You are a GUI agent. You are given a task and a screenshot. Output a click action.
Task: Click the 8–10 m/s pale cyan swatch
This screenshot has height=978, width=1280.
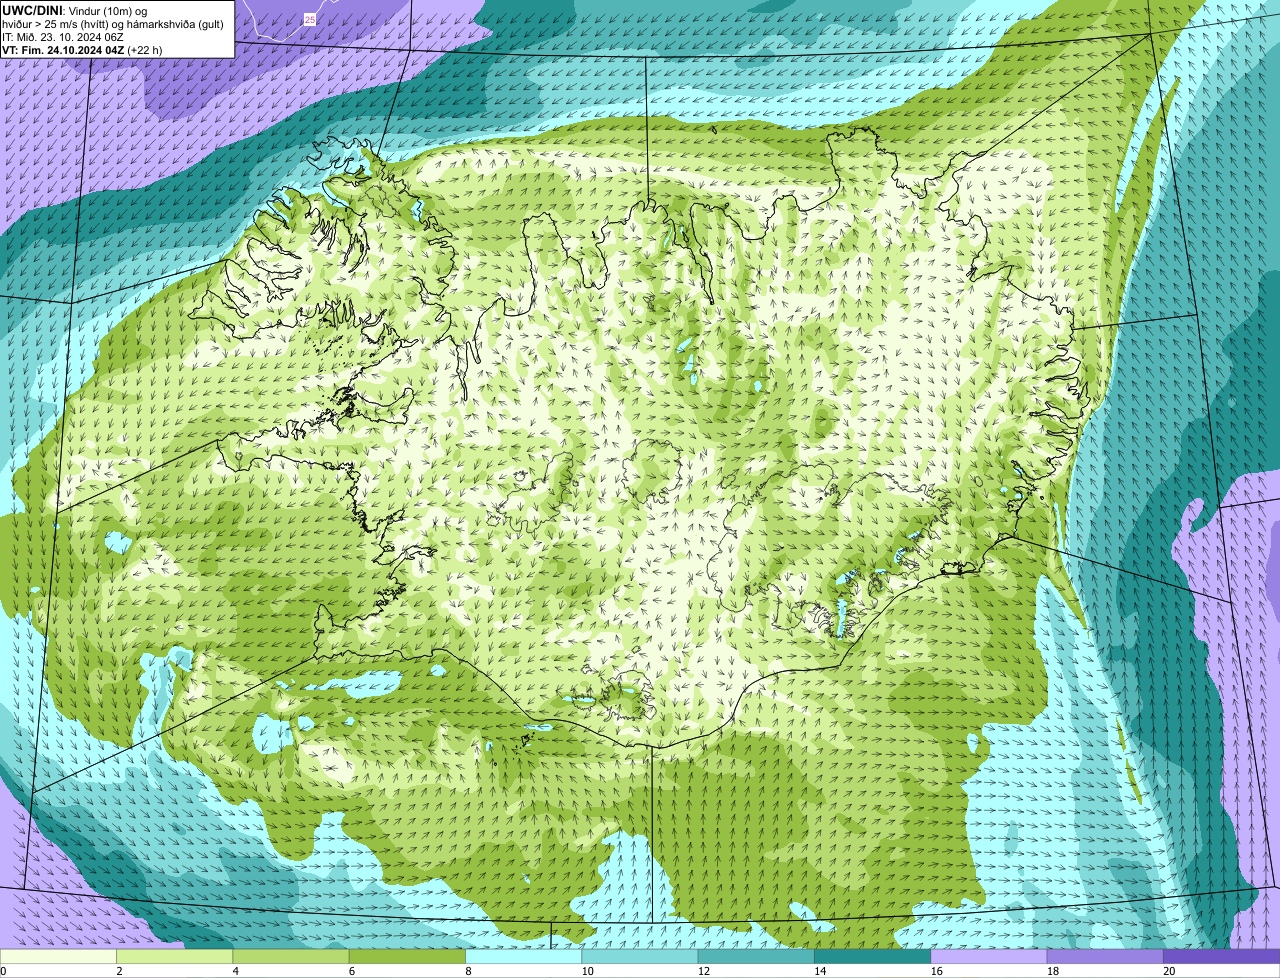pyautogui.click(x=524, y=957)
